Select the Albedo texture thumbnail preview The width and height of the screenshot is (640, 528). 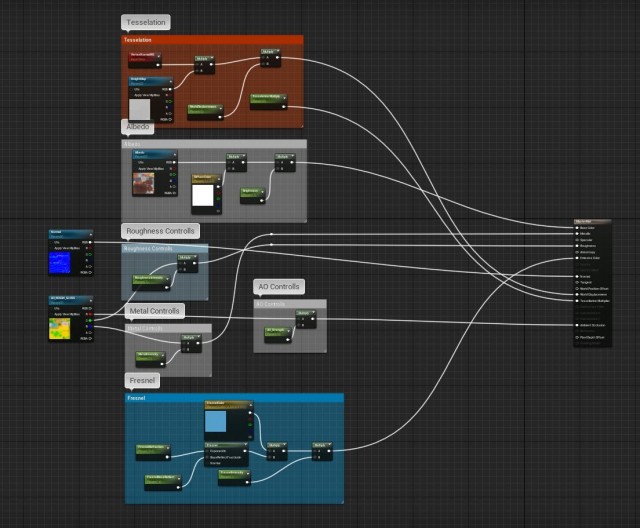(144, 184)
